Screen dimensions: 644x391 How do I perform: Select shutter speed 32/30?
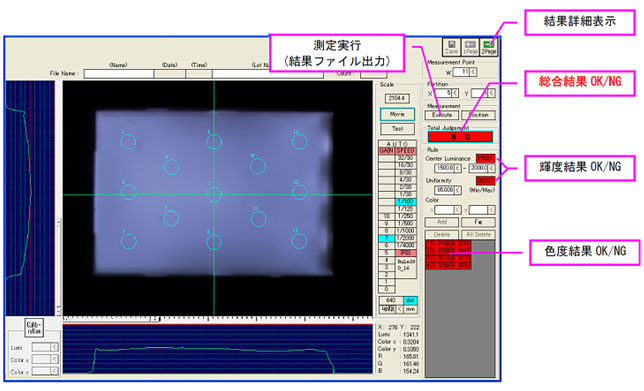(405, 158)
